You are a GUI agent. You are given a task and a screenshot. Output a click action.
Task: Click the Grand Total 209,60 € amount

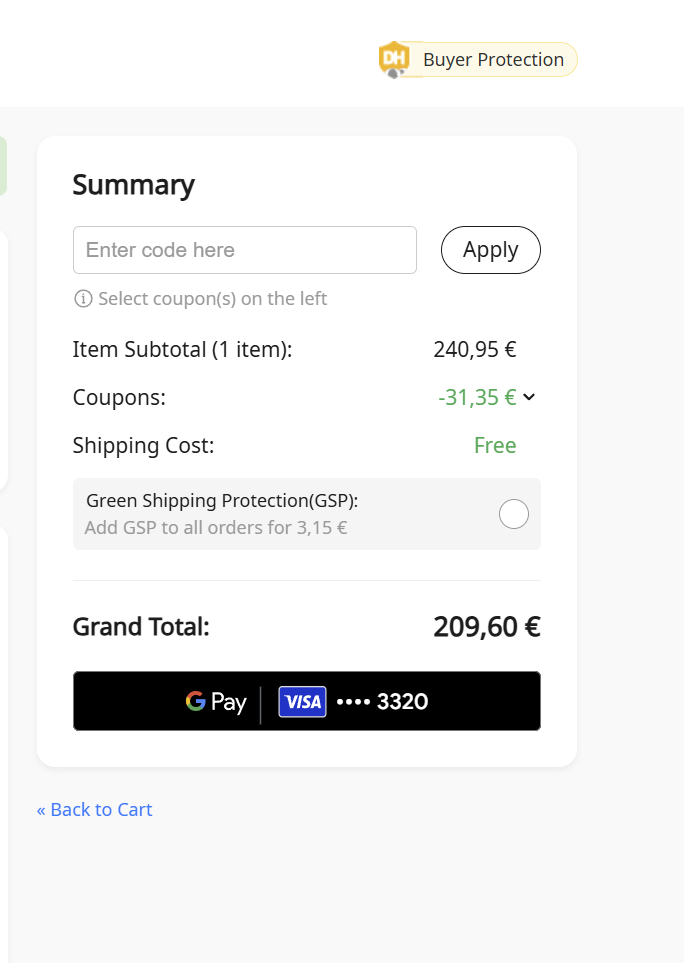487,627
